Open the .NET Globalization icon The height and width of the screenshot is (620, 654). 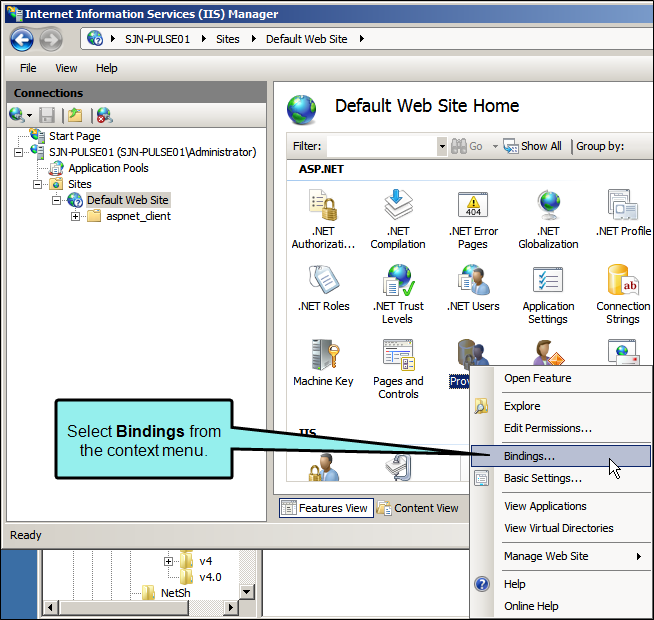(548, 205)
